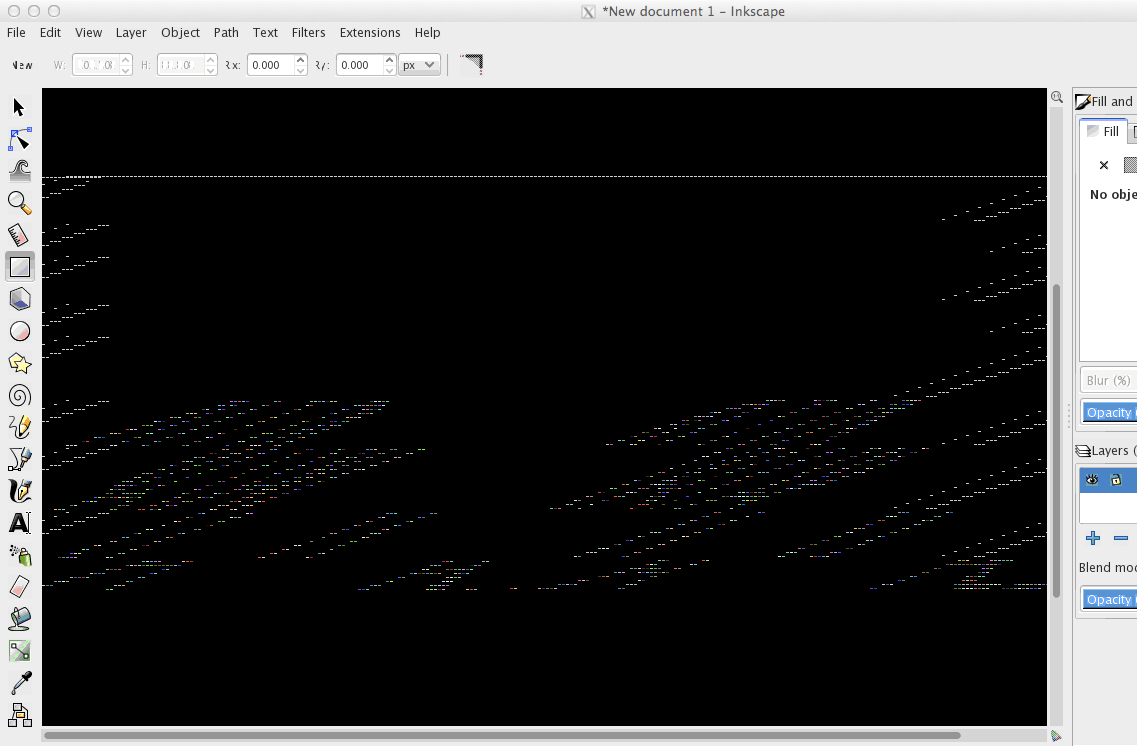Open the px unit dropdown
The image size is (1137, 746).
coord(419,64)
